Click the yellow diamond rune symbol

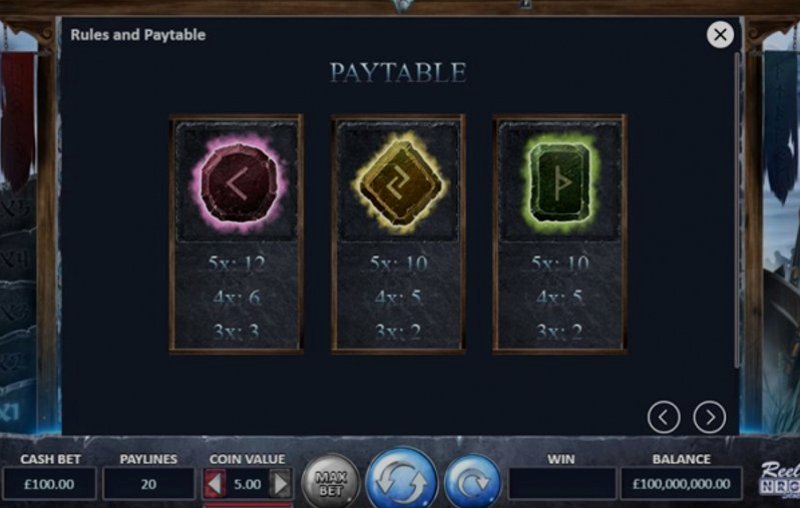point(398,183)
